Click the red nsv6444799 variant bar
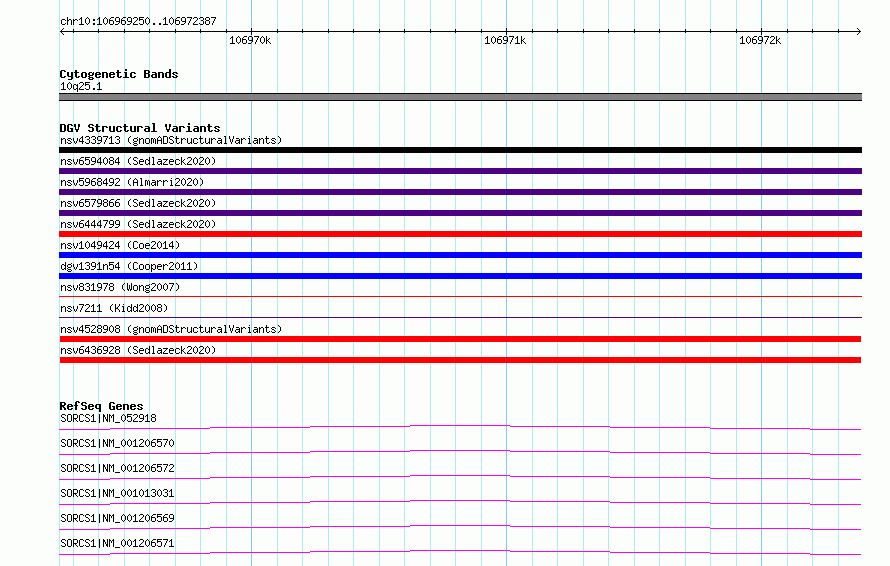Image resolution: width=890 pixels, height=566 pixels. click(x=460, y=234)
